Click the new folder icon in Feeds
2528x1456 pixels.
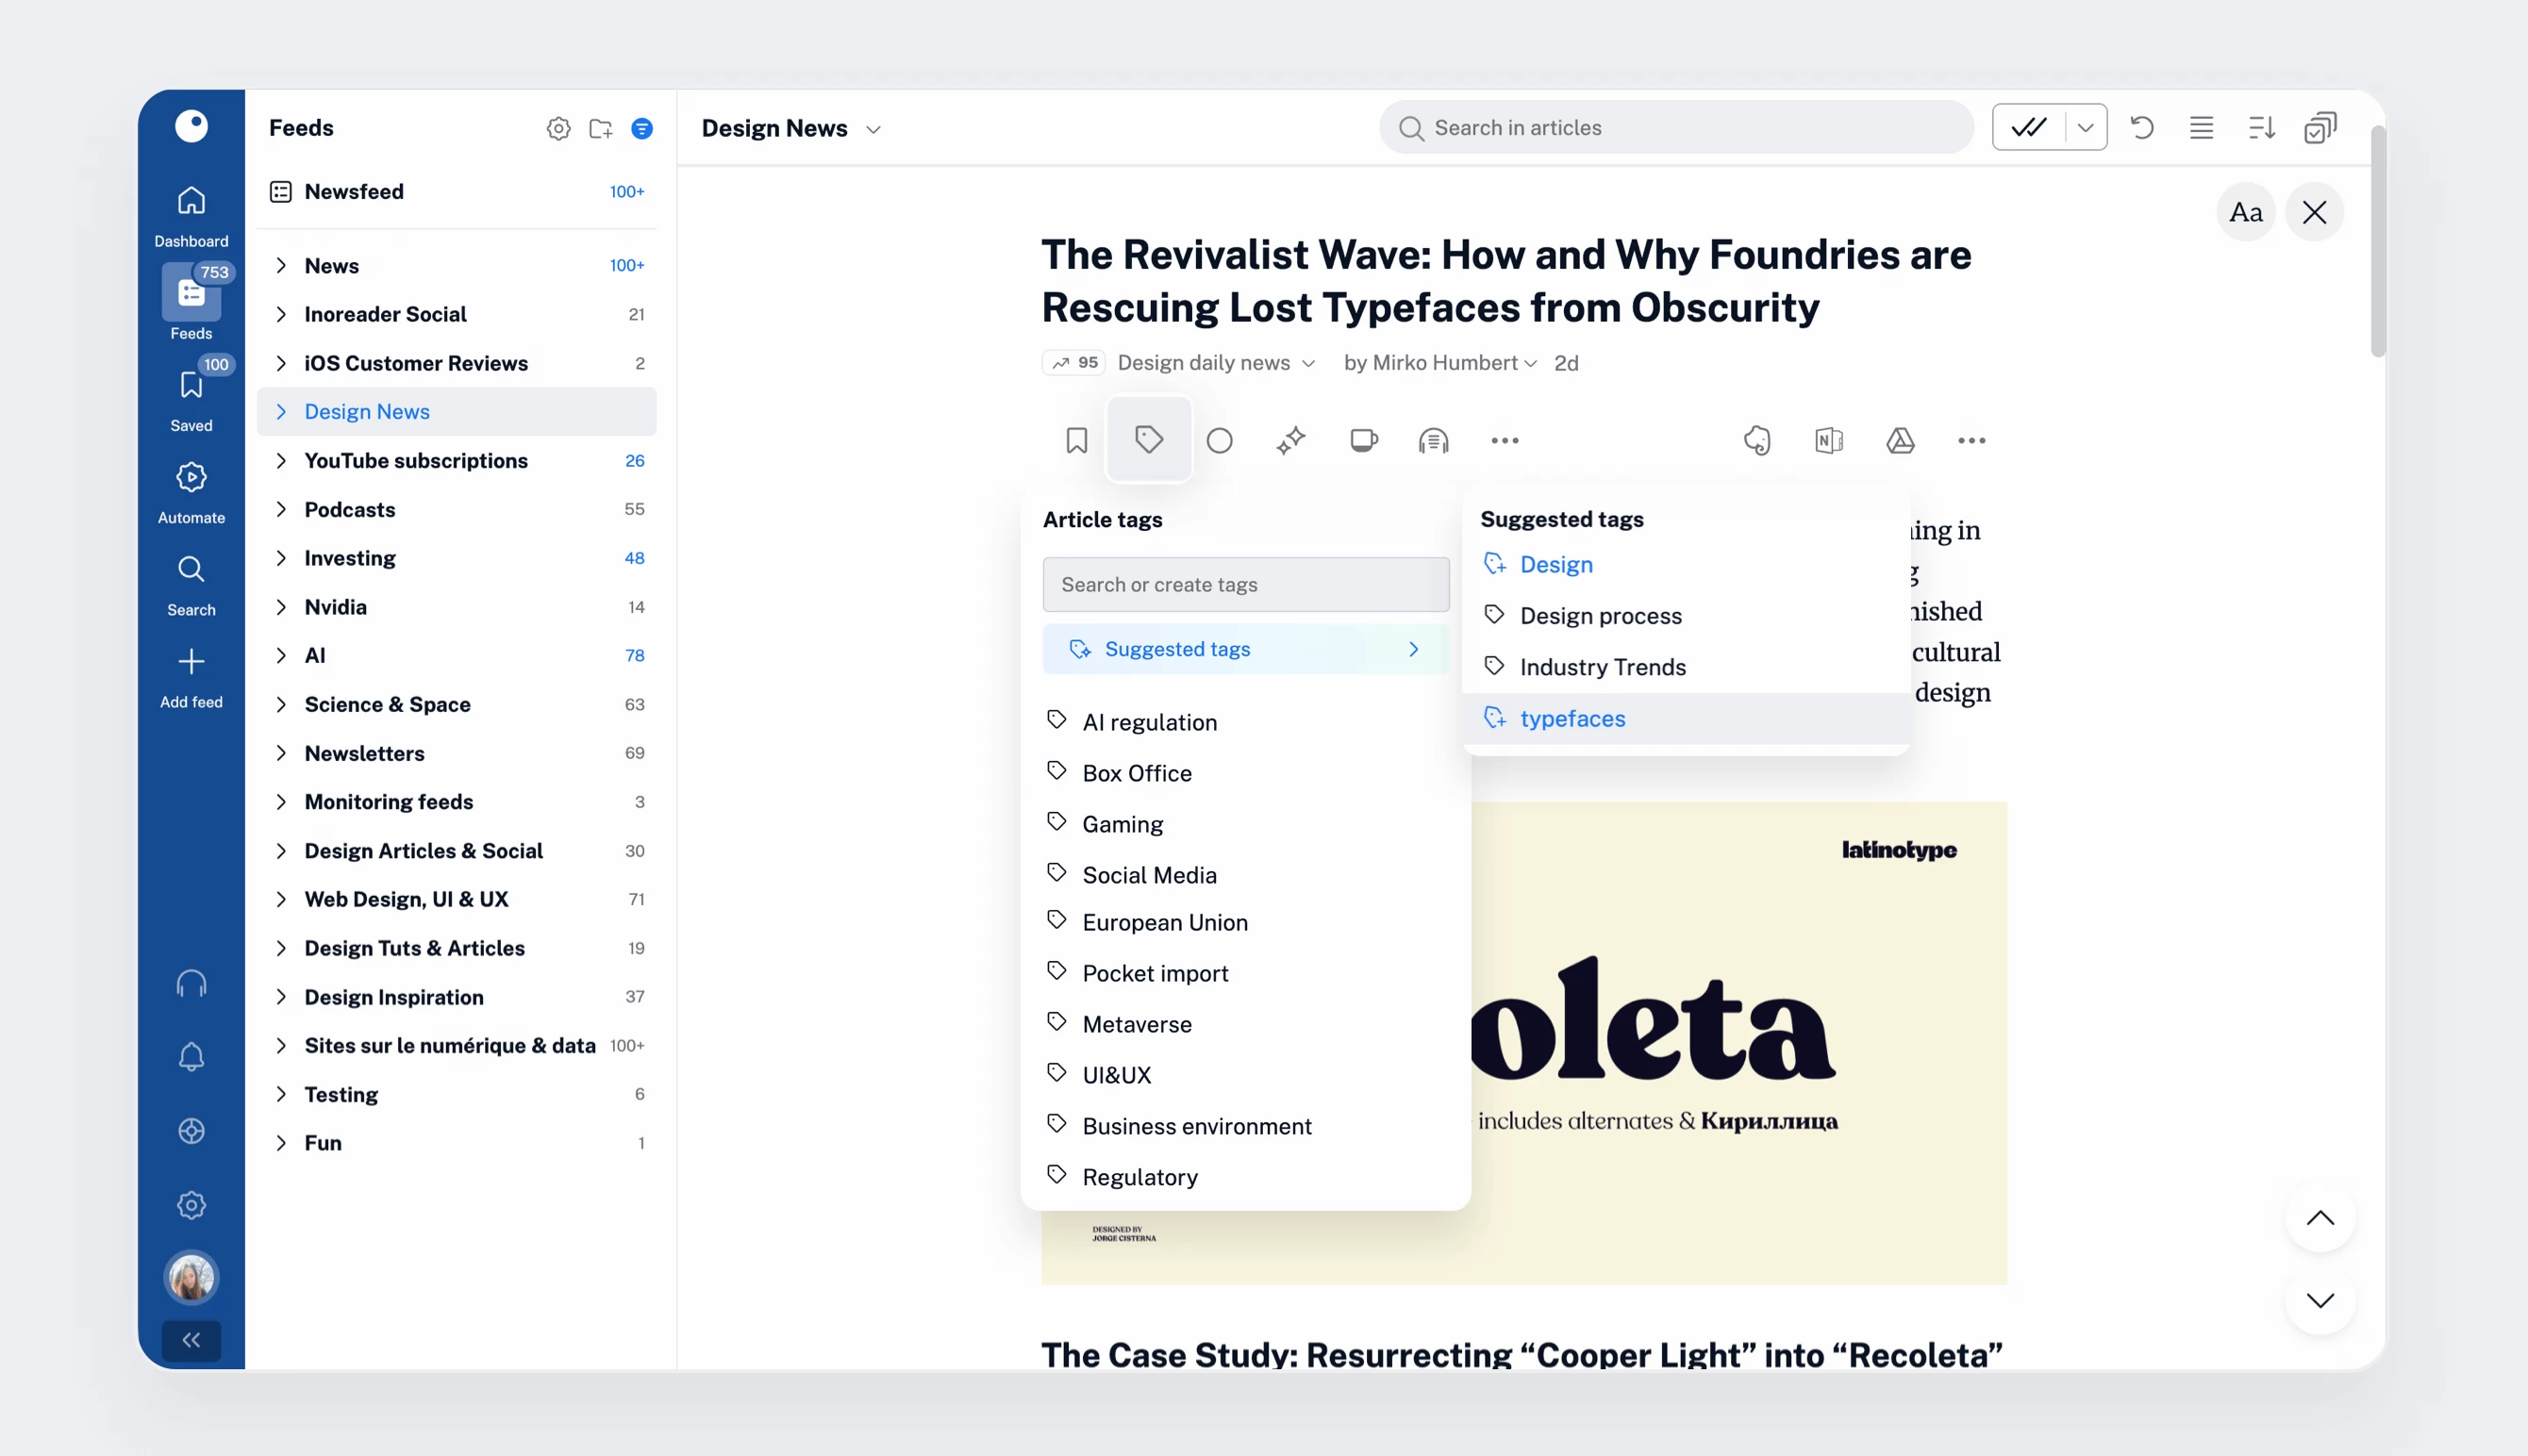600,128
